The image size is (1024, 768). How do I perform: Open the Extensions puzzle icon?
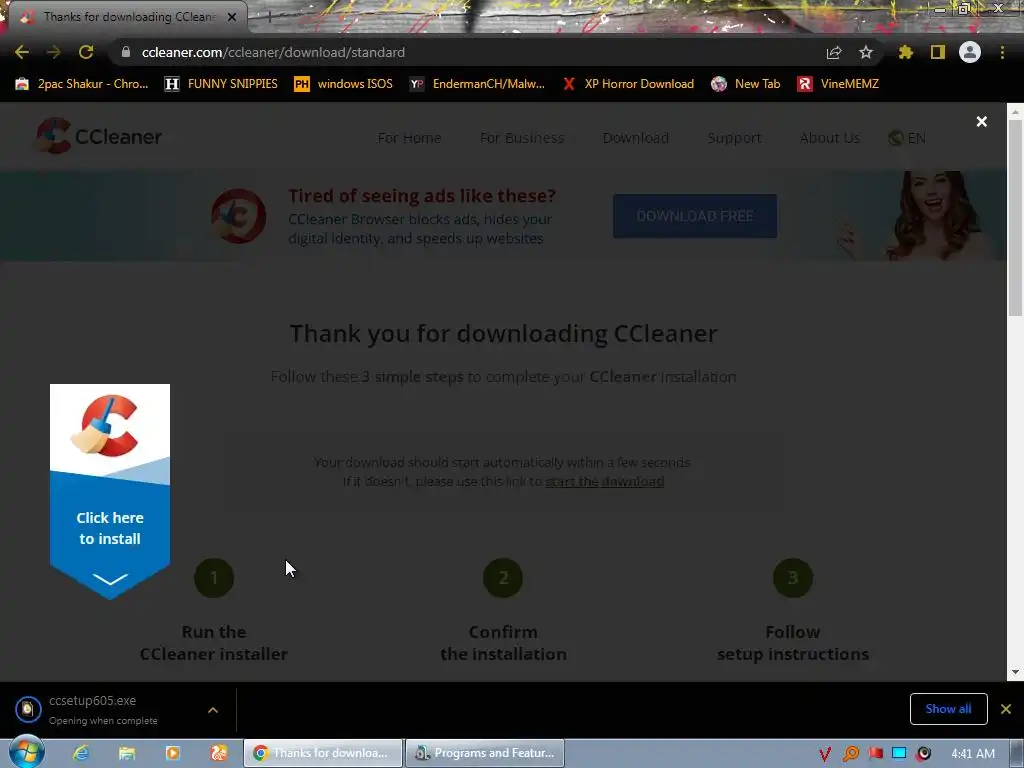click(x=906, y=52)
